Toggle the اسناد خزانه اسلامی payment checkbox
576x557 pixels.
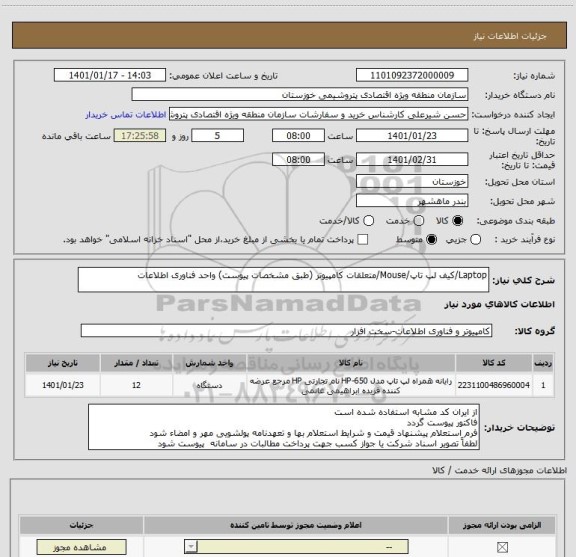coord(363,240)
